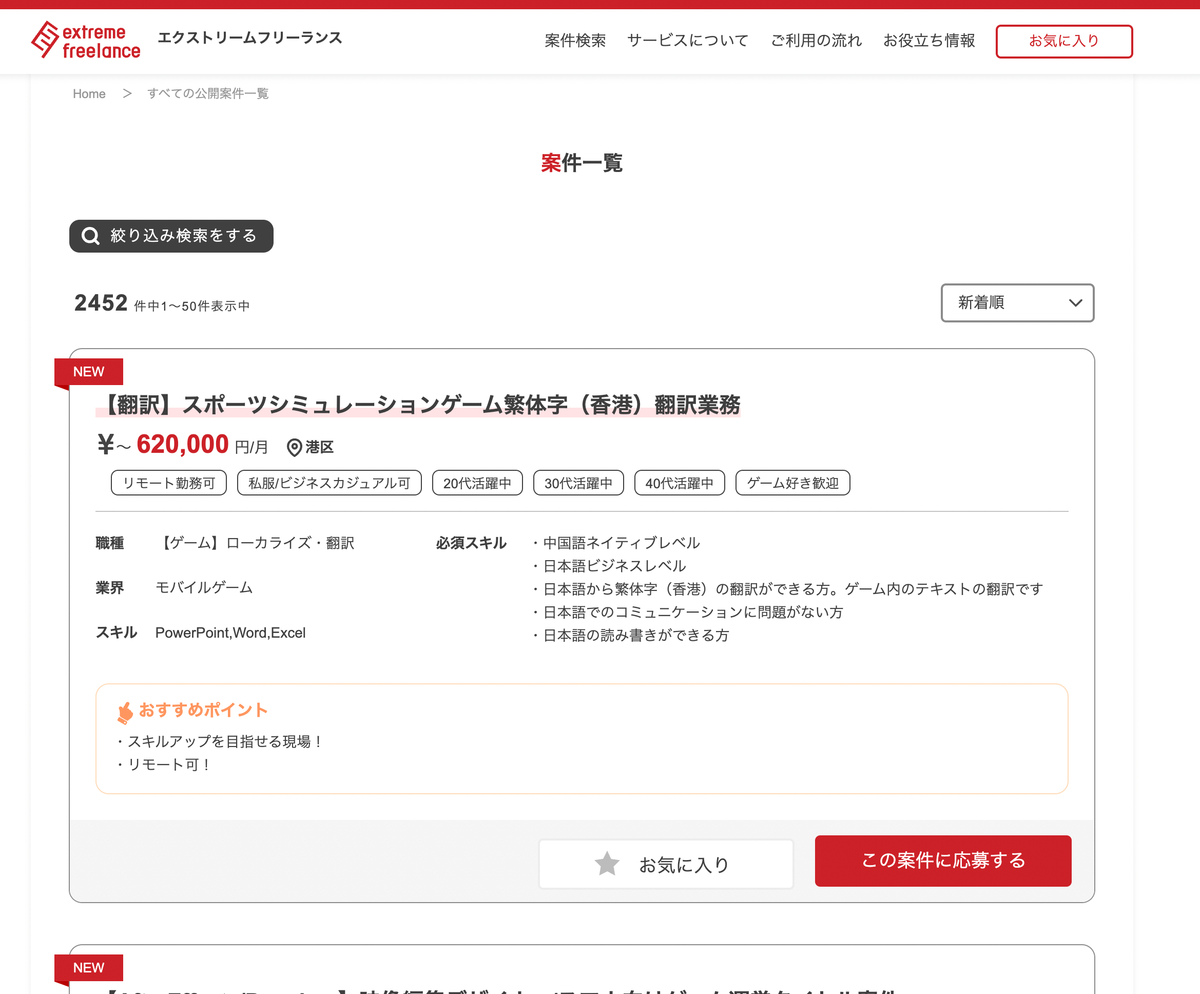1200x994 pixels.
Task: Click モバイルゲーム industry text
Action: (x=204, y=587)
